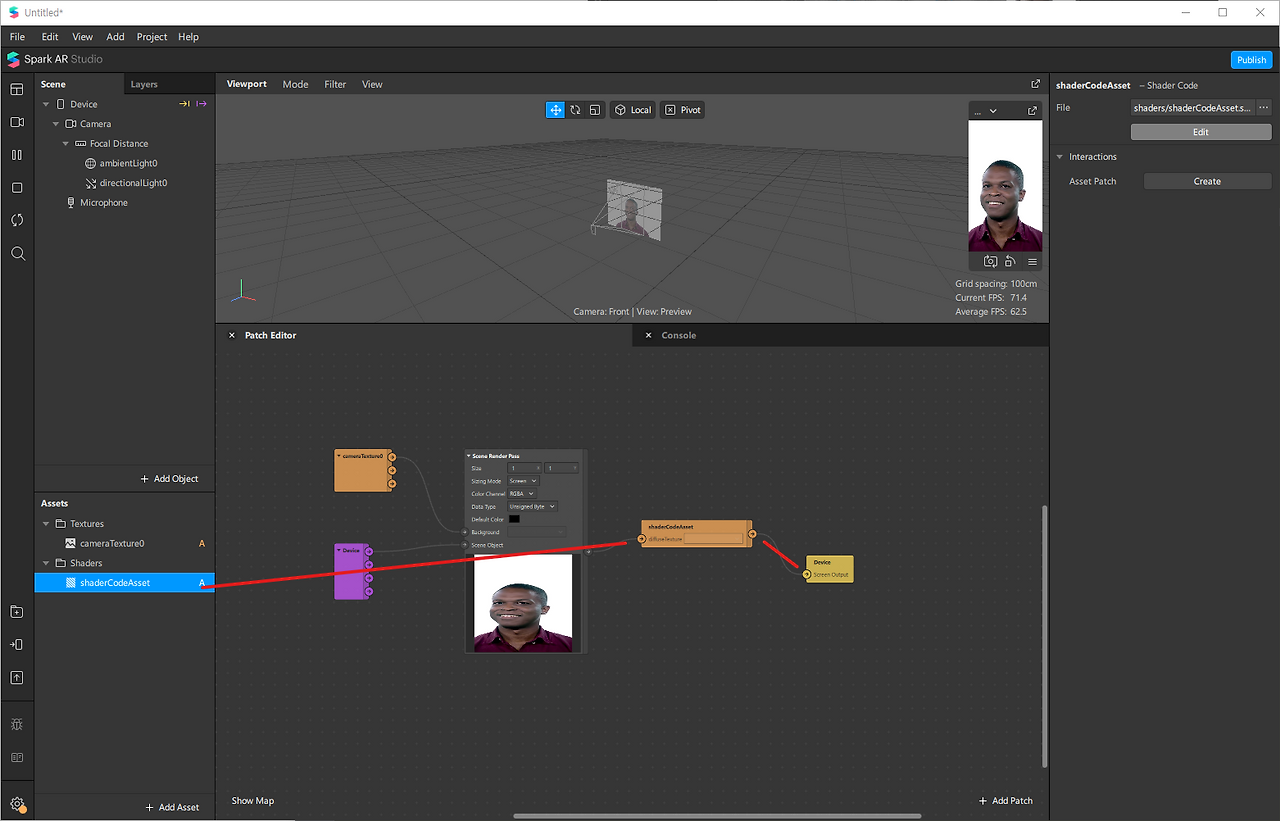This screenshot has height=821, width=1280.
Task: Click the send-to-device arrow icon in left toolbar
Action: (x=17, y=645)
